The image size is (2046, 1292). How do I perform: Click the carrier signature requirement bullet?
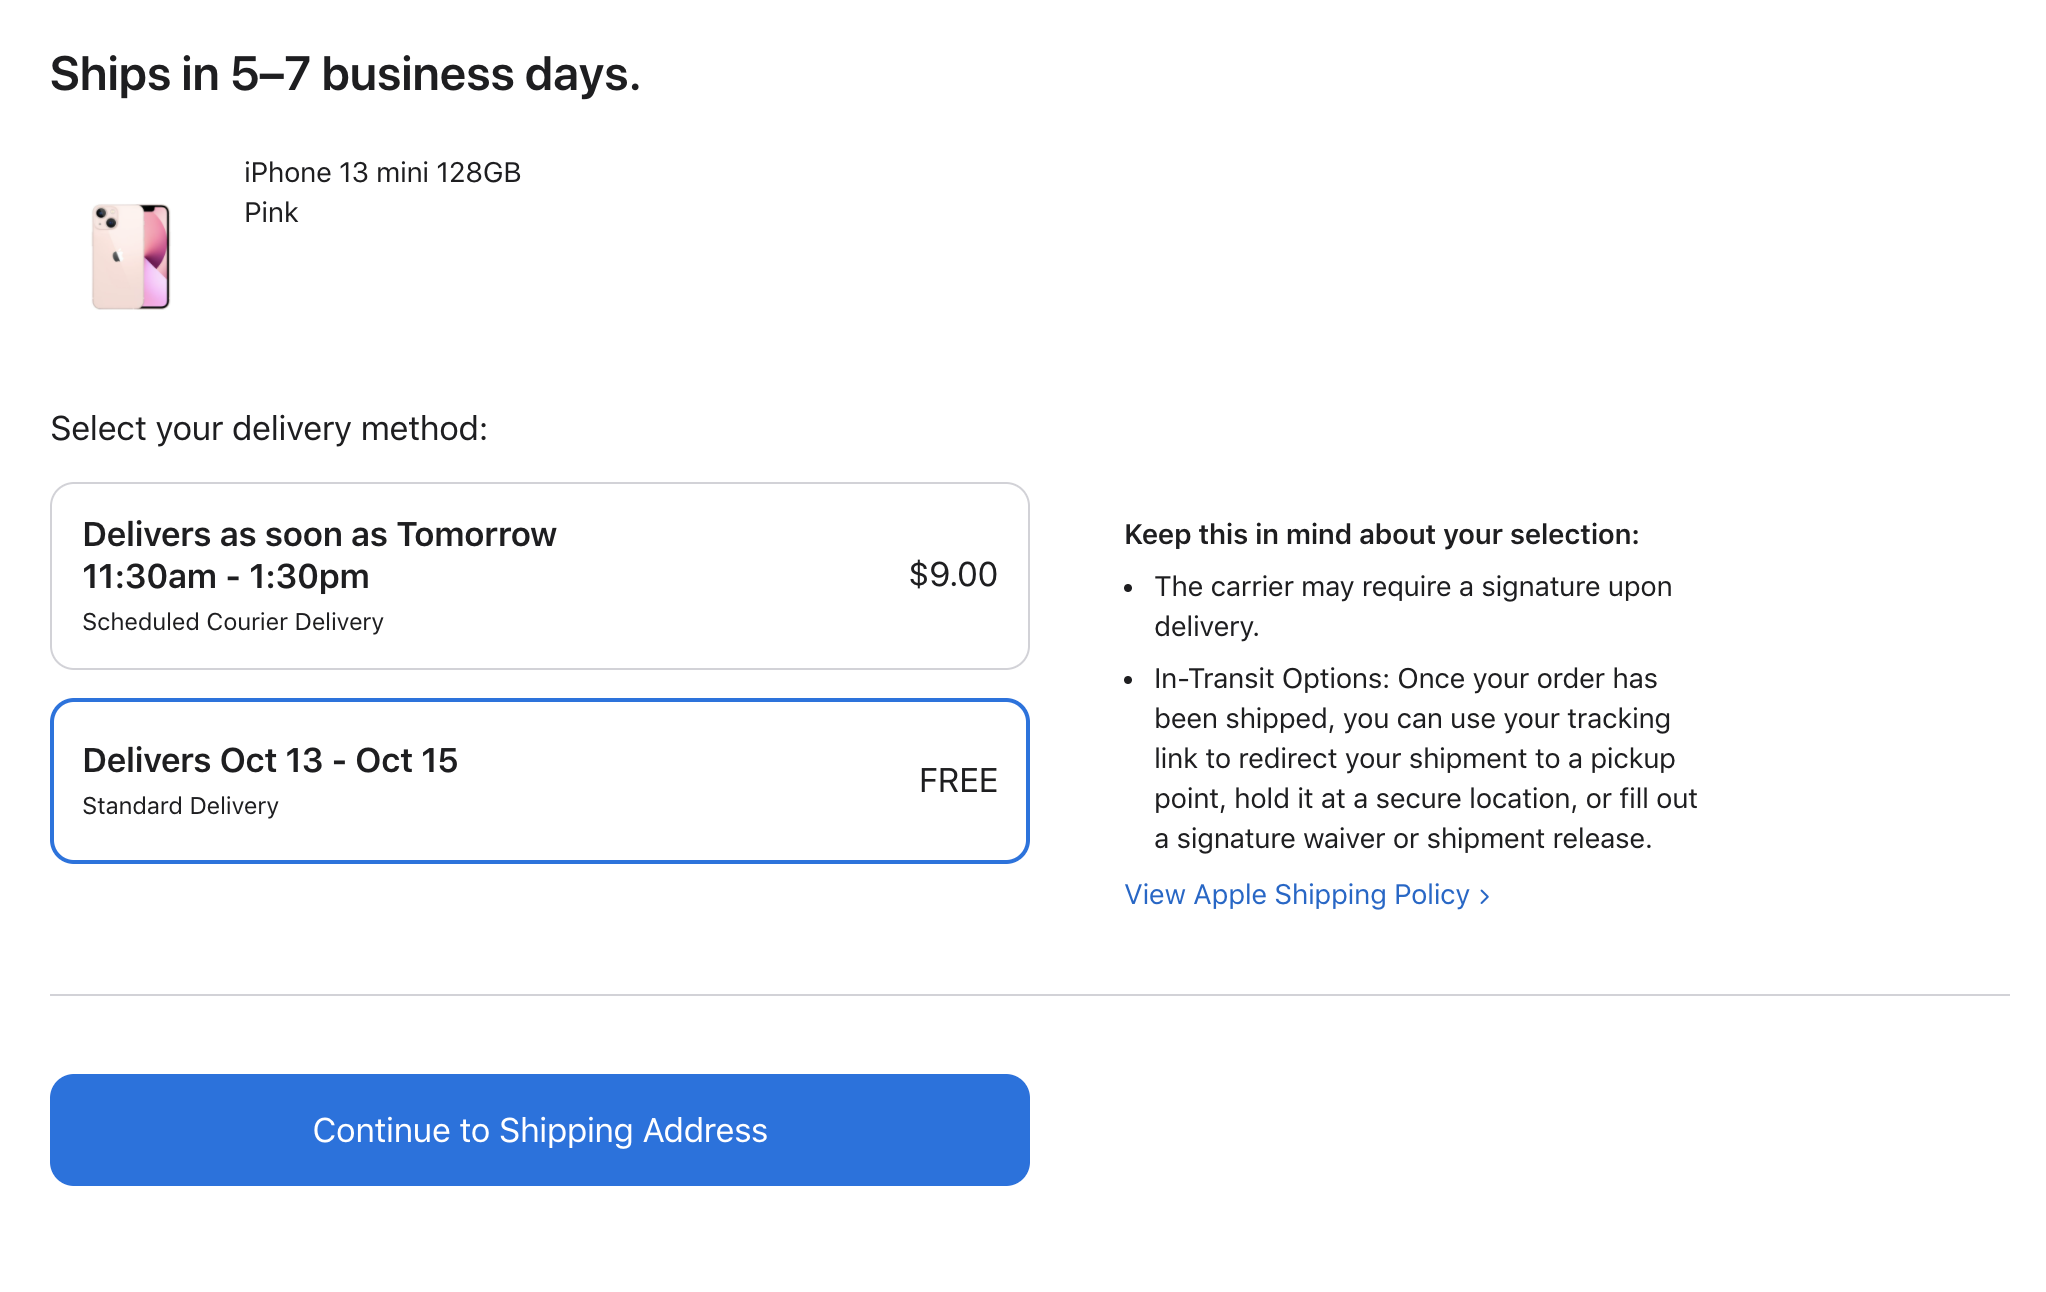(1413, 606)
